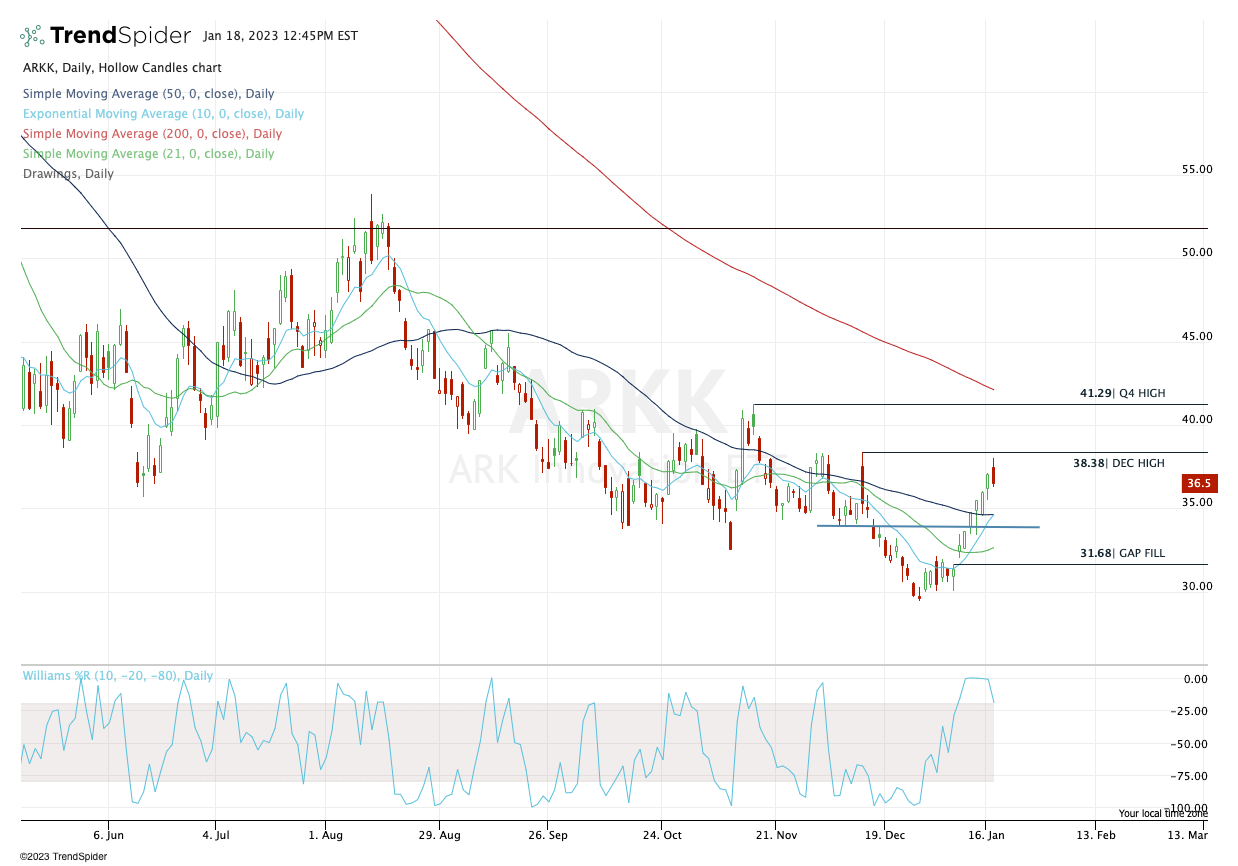Click the 29. Aug date axis label
Viewport: 1238px width, 866px height.
point(440,835)
